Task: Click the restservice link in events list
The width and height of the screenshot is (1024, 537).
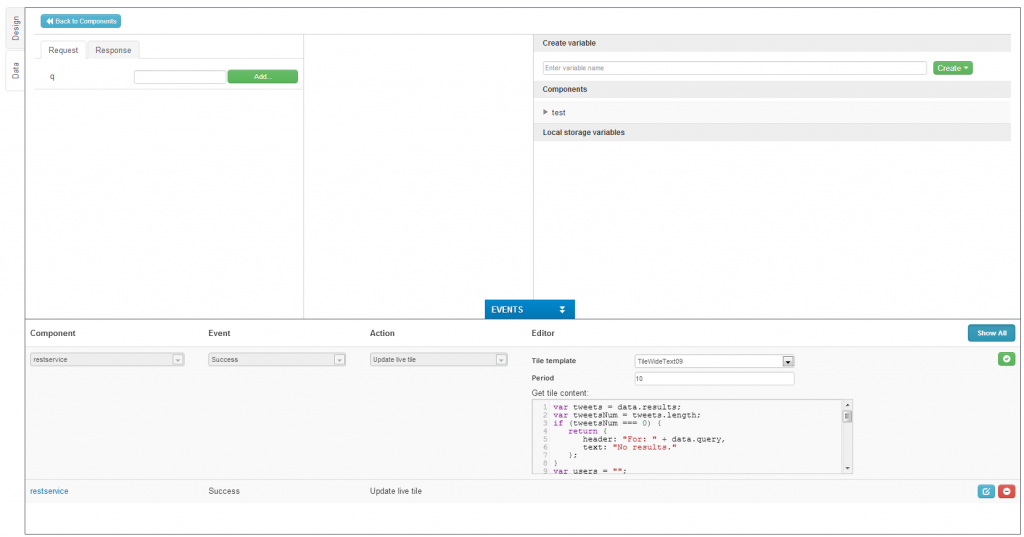Action: click(x=49, y=491)
